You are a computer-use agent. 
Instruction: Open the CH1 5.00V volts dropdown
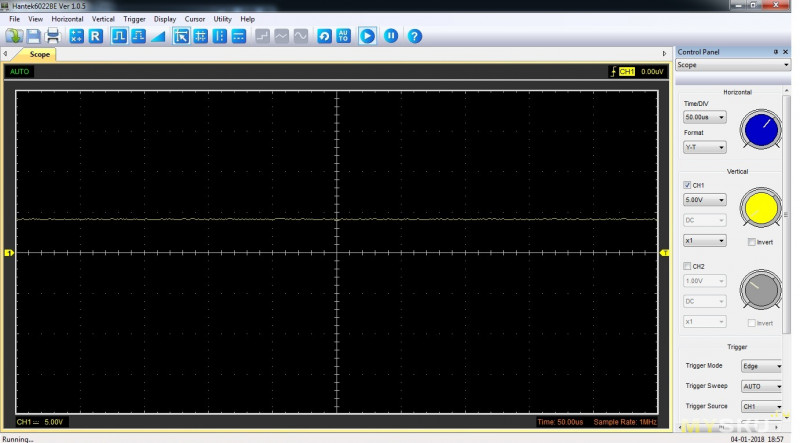pyautogui.click(x=705, y=200)
